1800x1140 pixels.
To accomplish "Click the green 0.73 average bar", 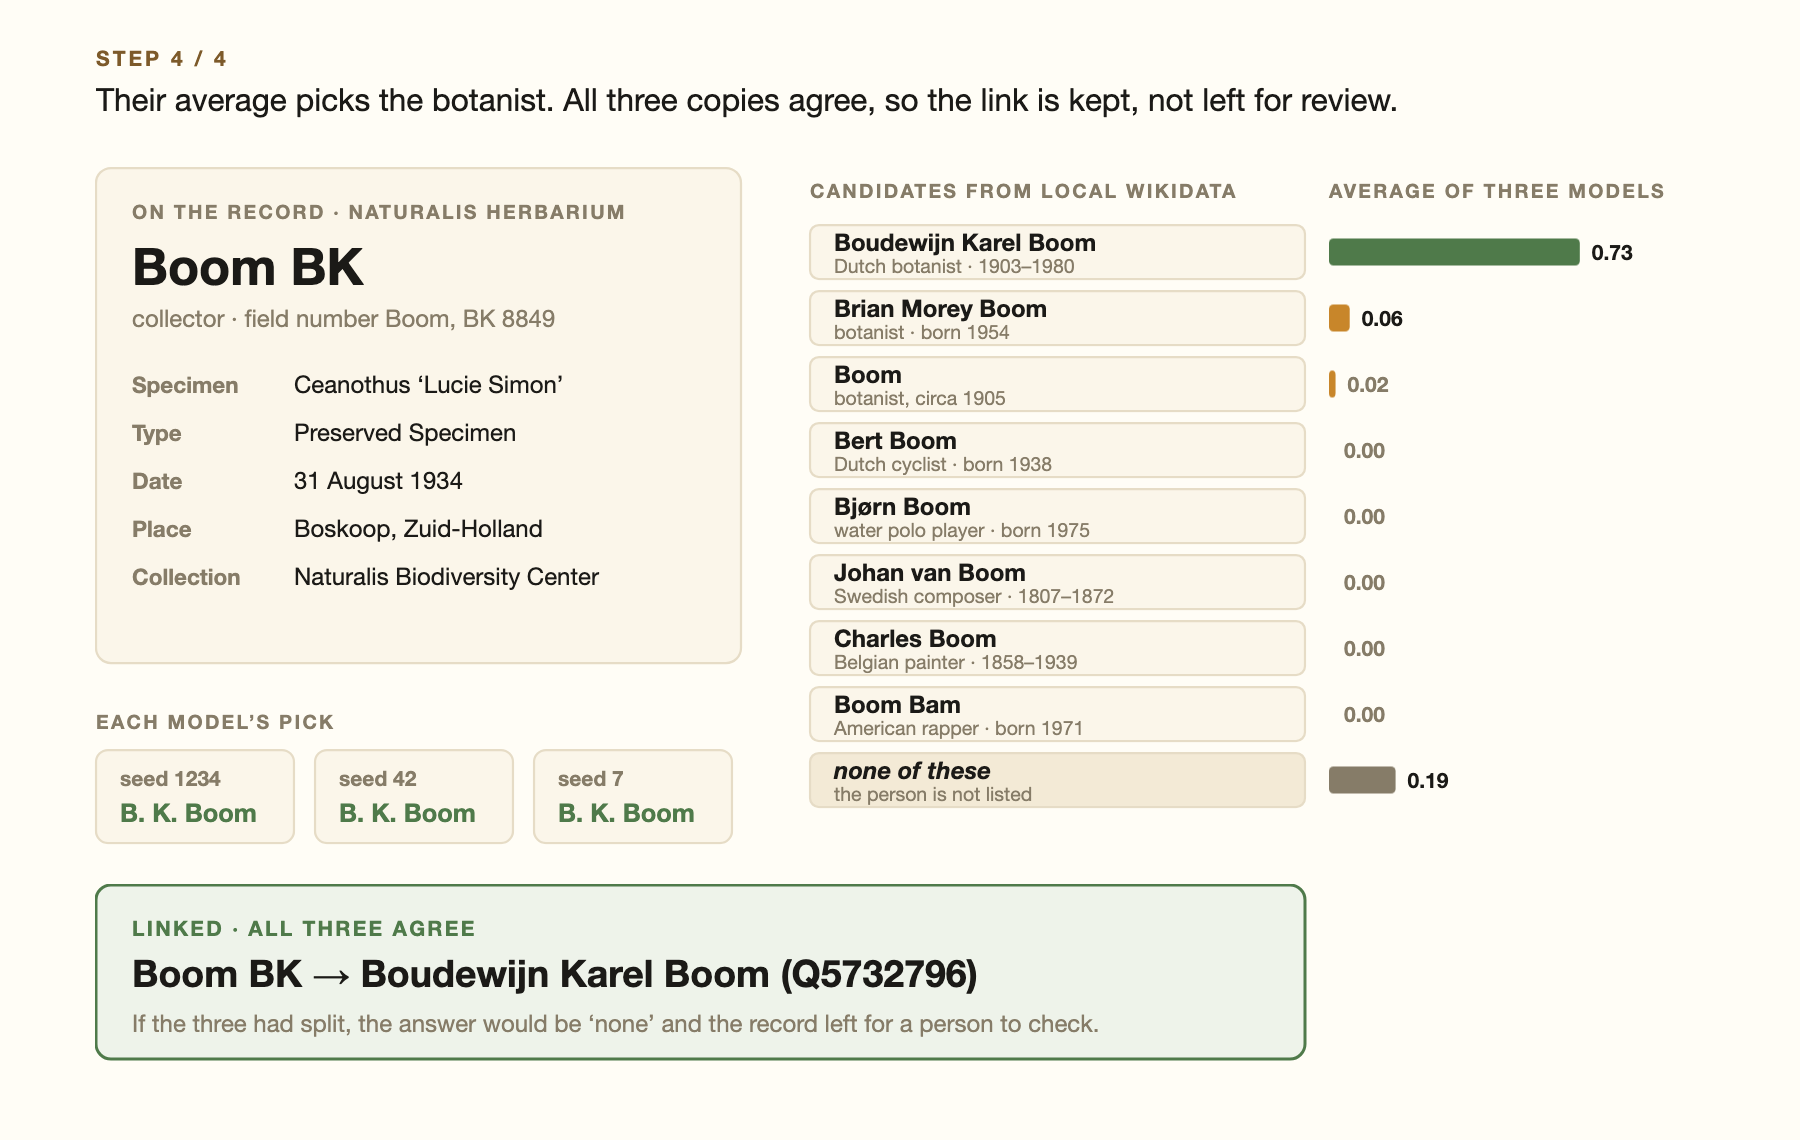I will pos(1454,252).
